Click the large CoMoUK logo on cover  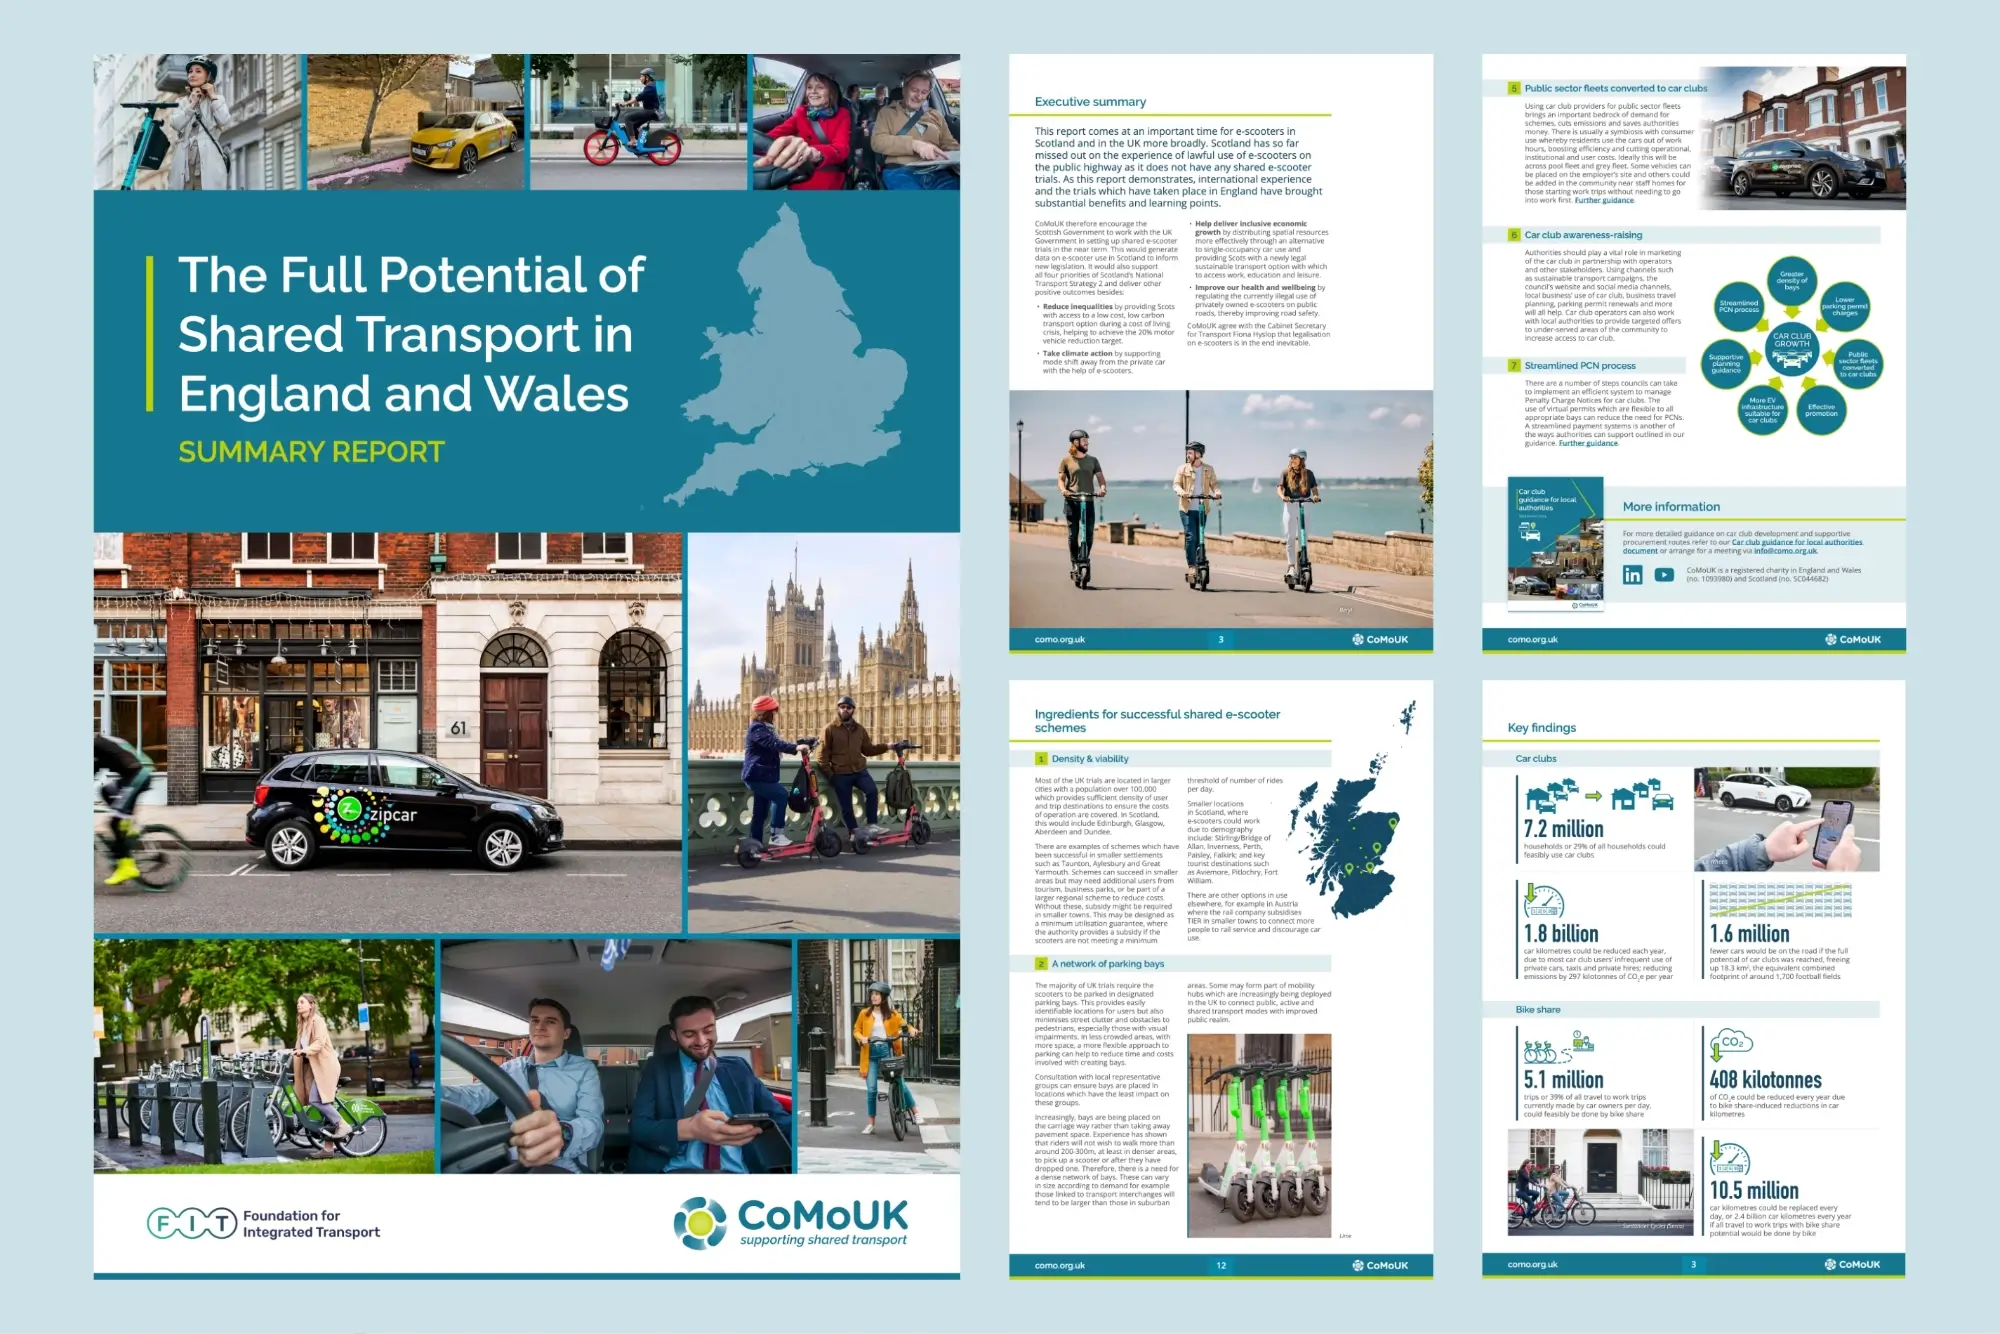tap(790, 1222)
